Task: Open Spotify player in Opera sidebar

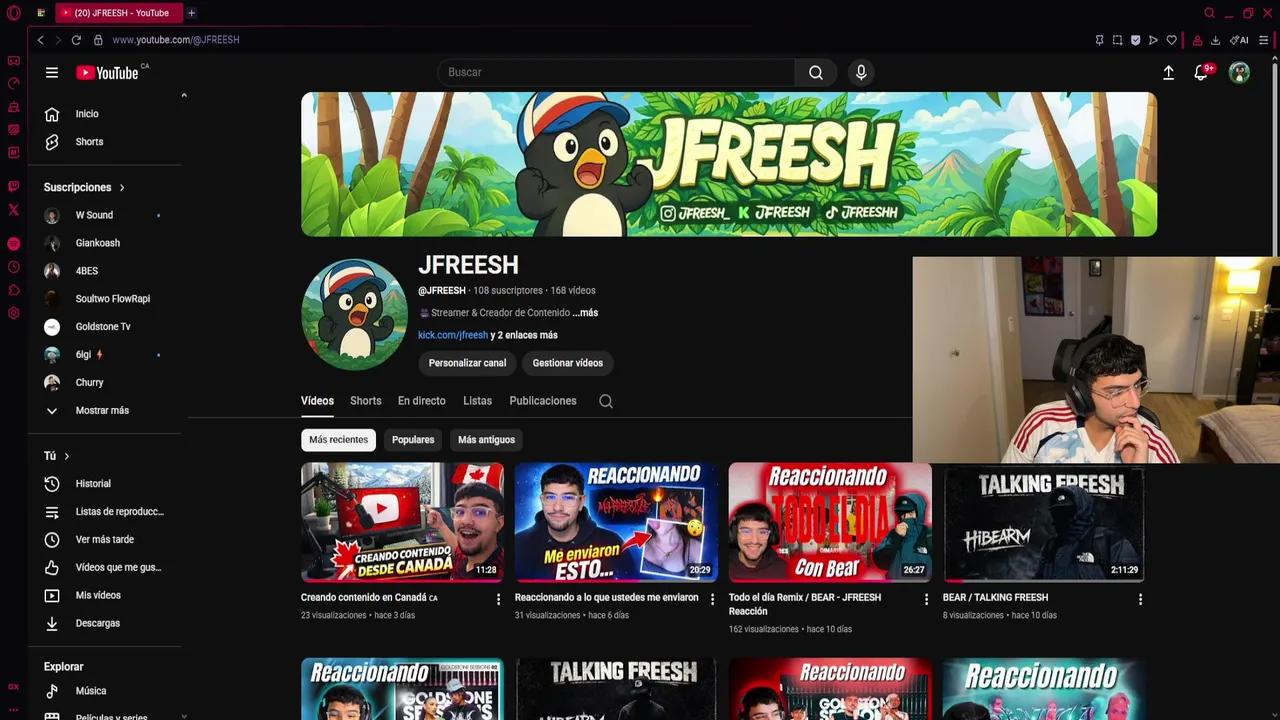Action: 14,244
